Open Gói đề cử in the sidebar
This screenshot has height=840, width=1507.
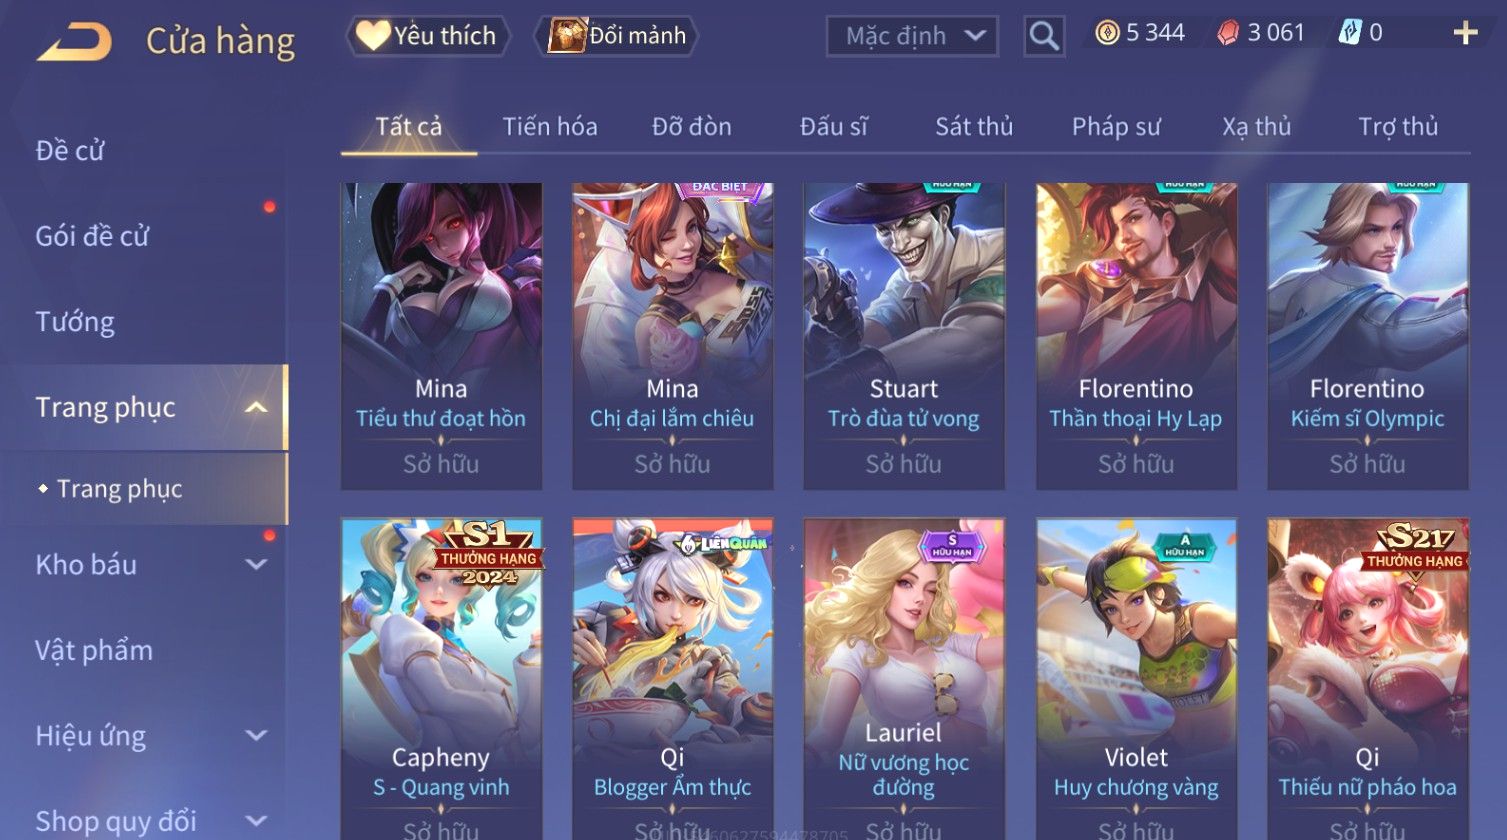click(x=92, y=236)
